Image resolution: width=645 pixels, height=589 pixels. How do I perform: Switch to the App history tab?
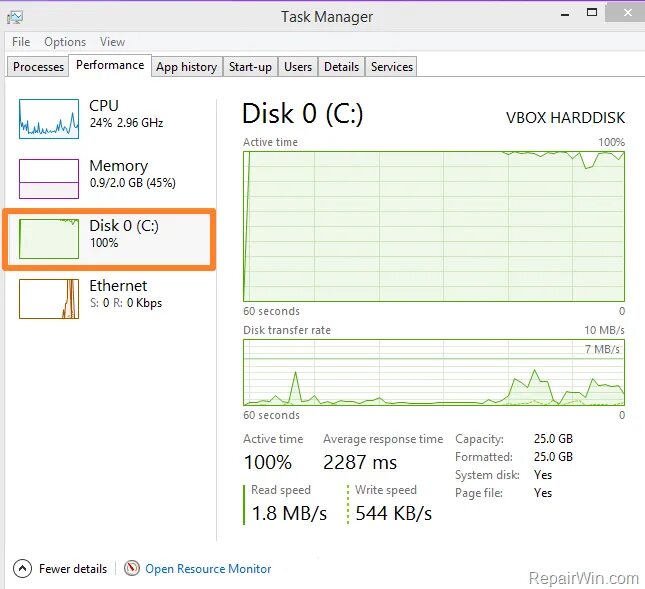[186, 67]
